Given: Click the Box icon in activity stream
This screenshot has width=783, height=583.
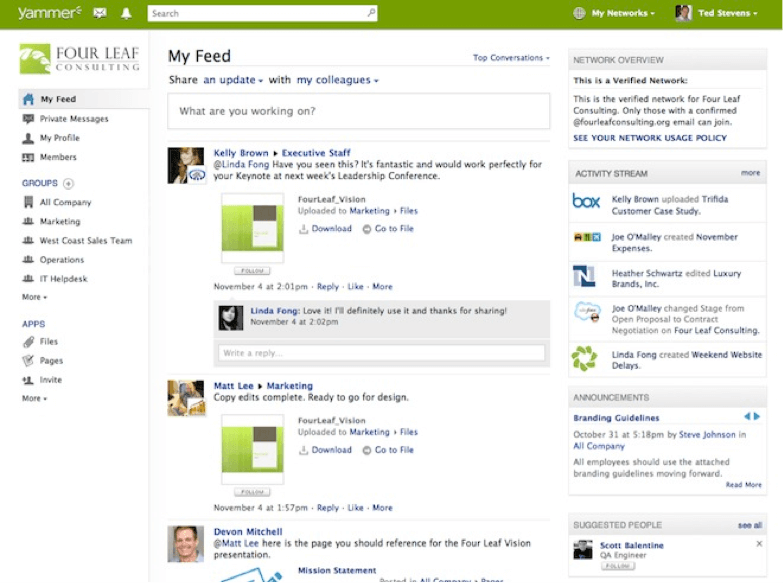Looking at the screenshot, I should [586, 201].
